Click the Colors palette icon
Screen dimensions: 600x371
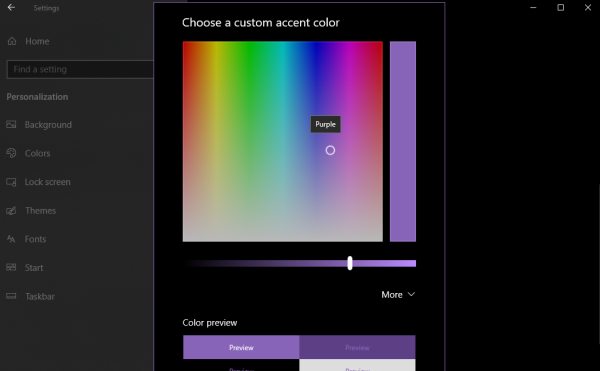pyautogui.click(x=11, y=153)
